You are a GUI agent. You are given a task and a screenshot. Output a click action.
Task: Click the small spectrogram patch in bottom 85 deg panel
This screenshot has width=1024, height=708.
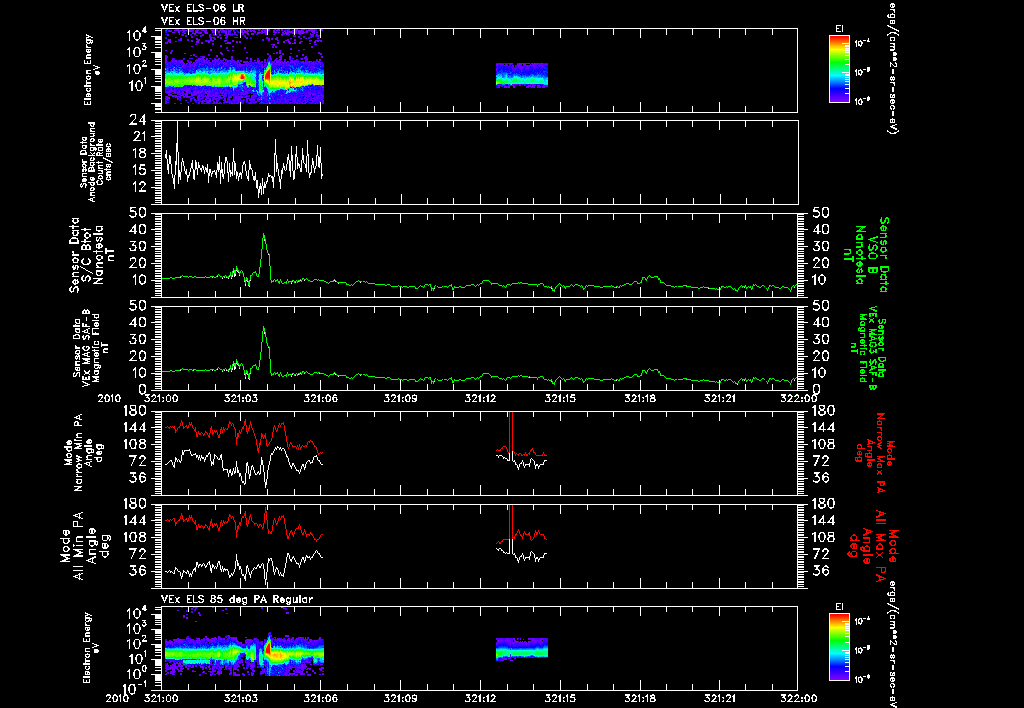point(522,649)
